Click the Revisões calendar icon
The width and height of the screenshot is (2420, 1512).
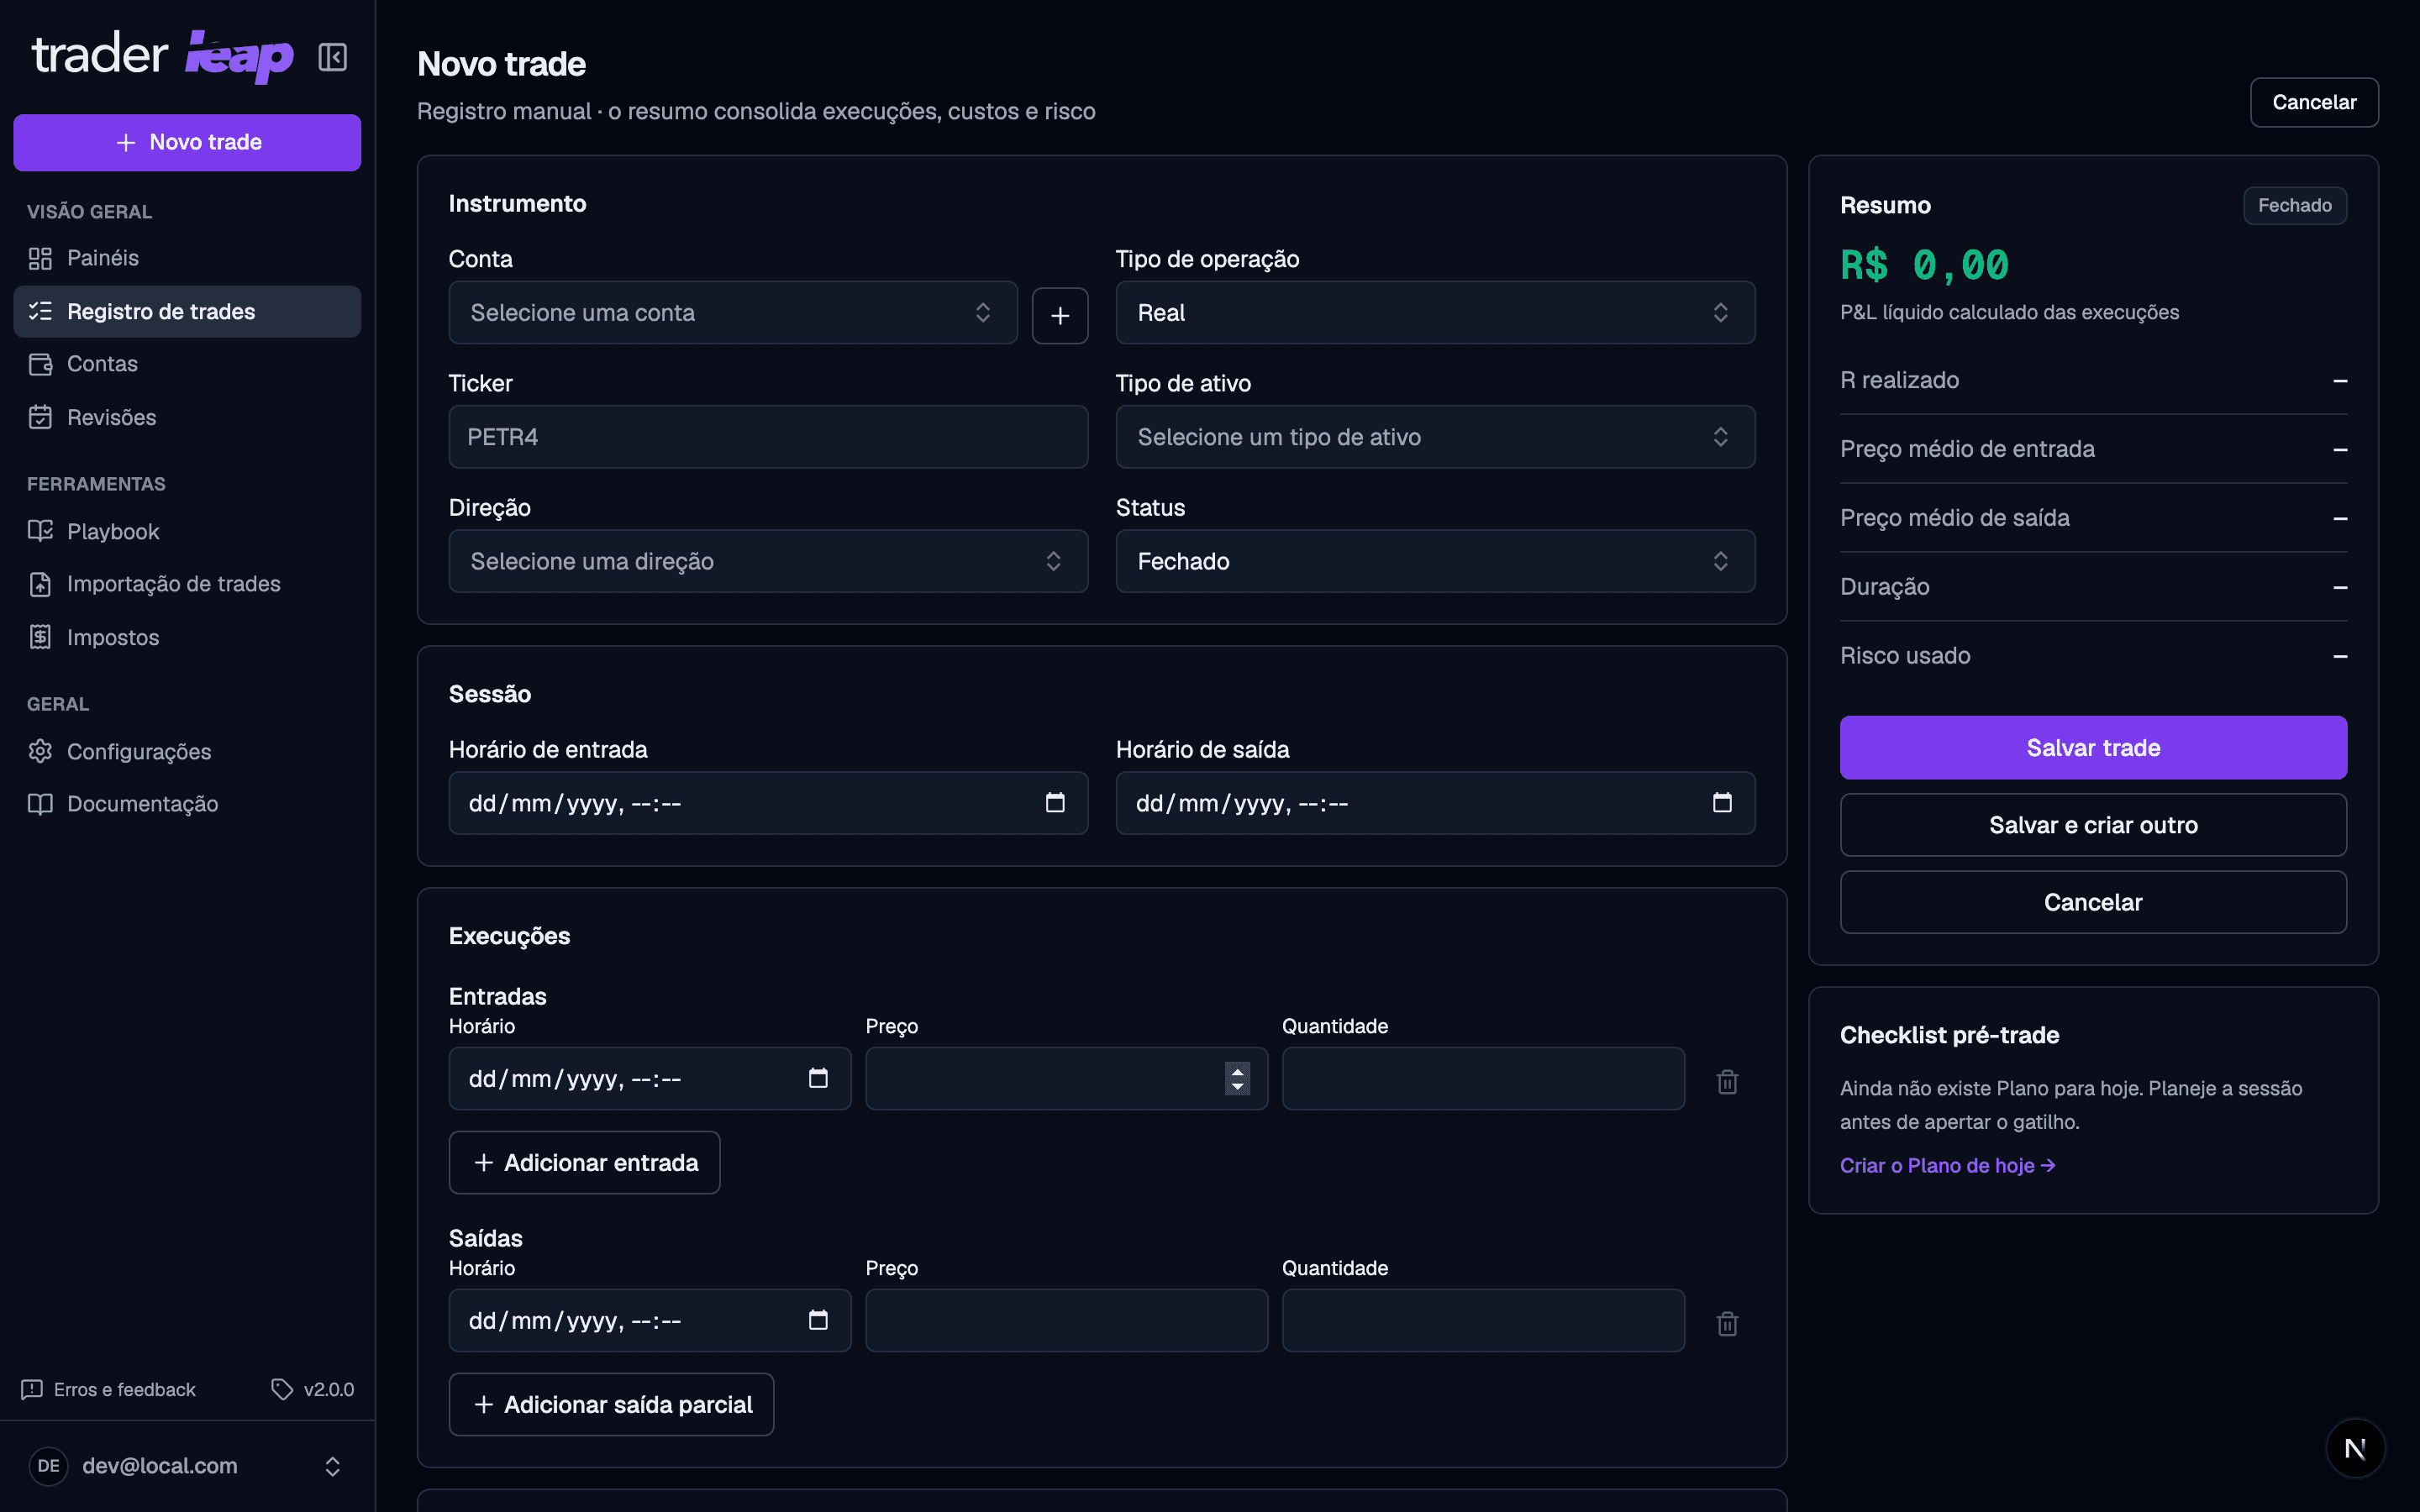40,417
